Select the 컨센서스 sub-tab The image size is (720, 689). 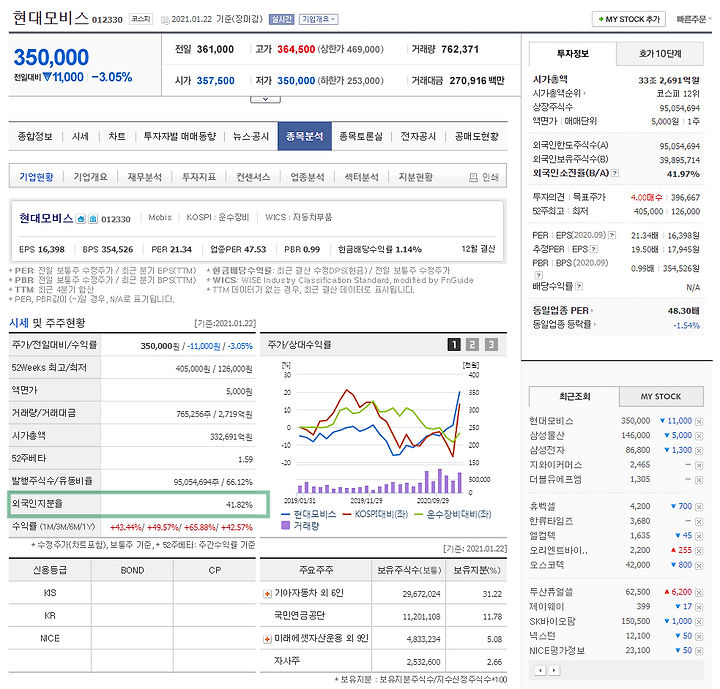(253, 177)
